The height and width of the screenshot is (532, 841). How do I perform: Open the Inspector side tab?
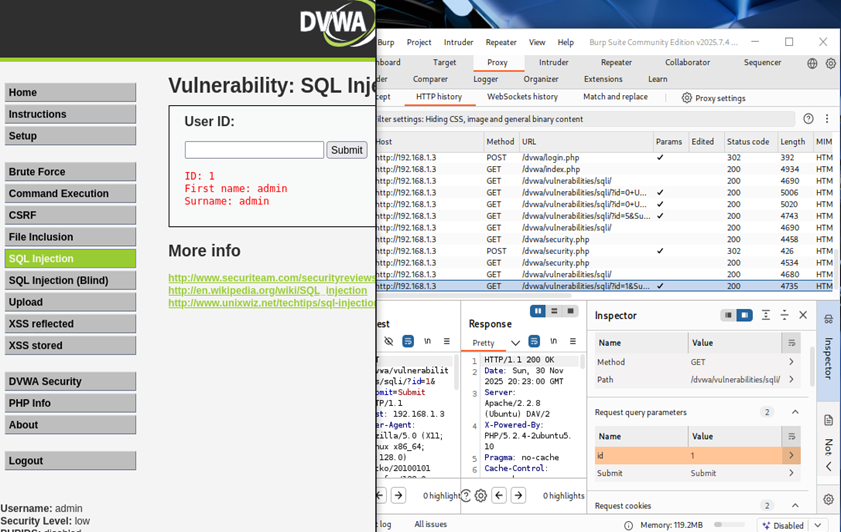click(x=828, y=350)
